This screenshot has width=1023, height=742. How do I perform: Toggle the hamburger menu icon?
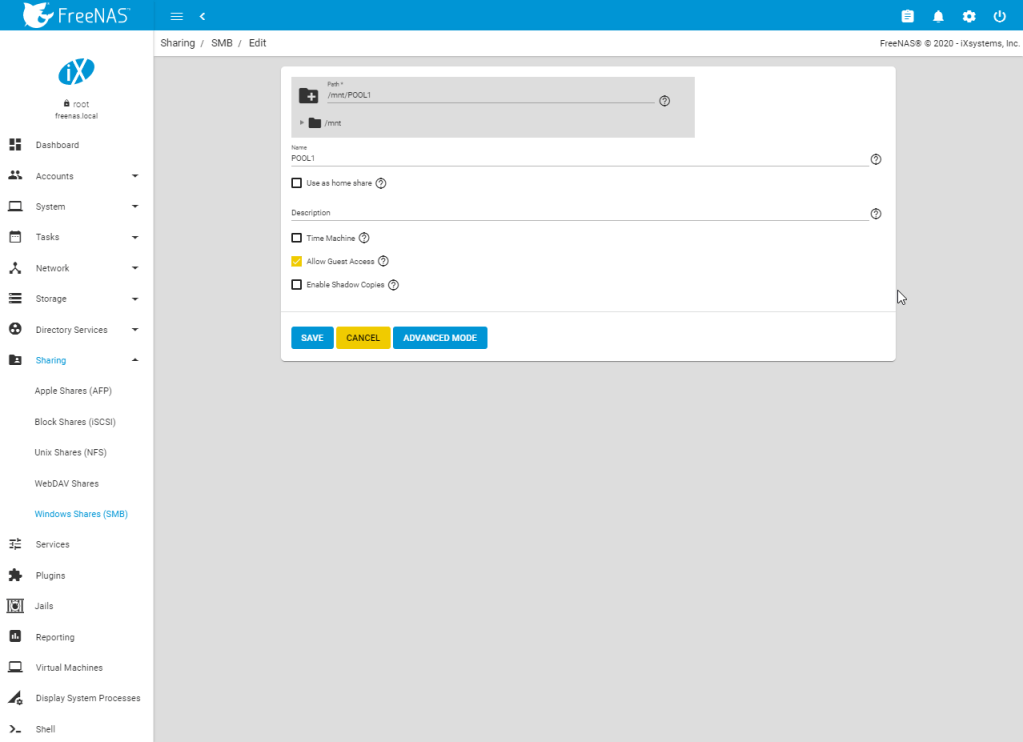point(177,16)
